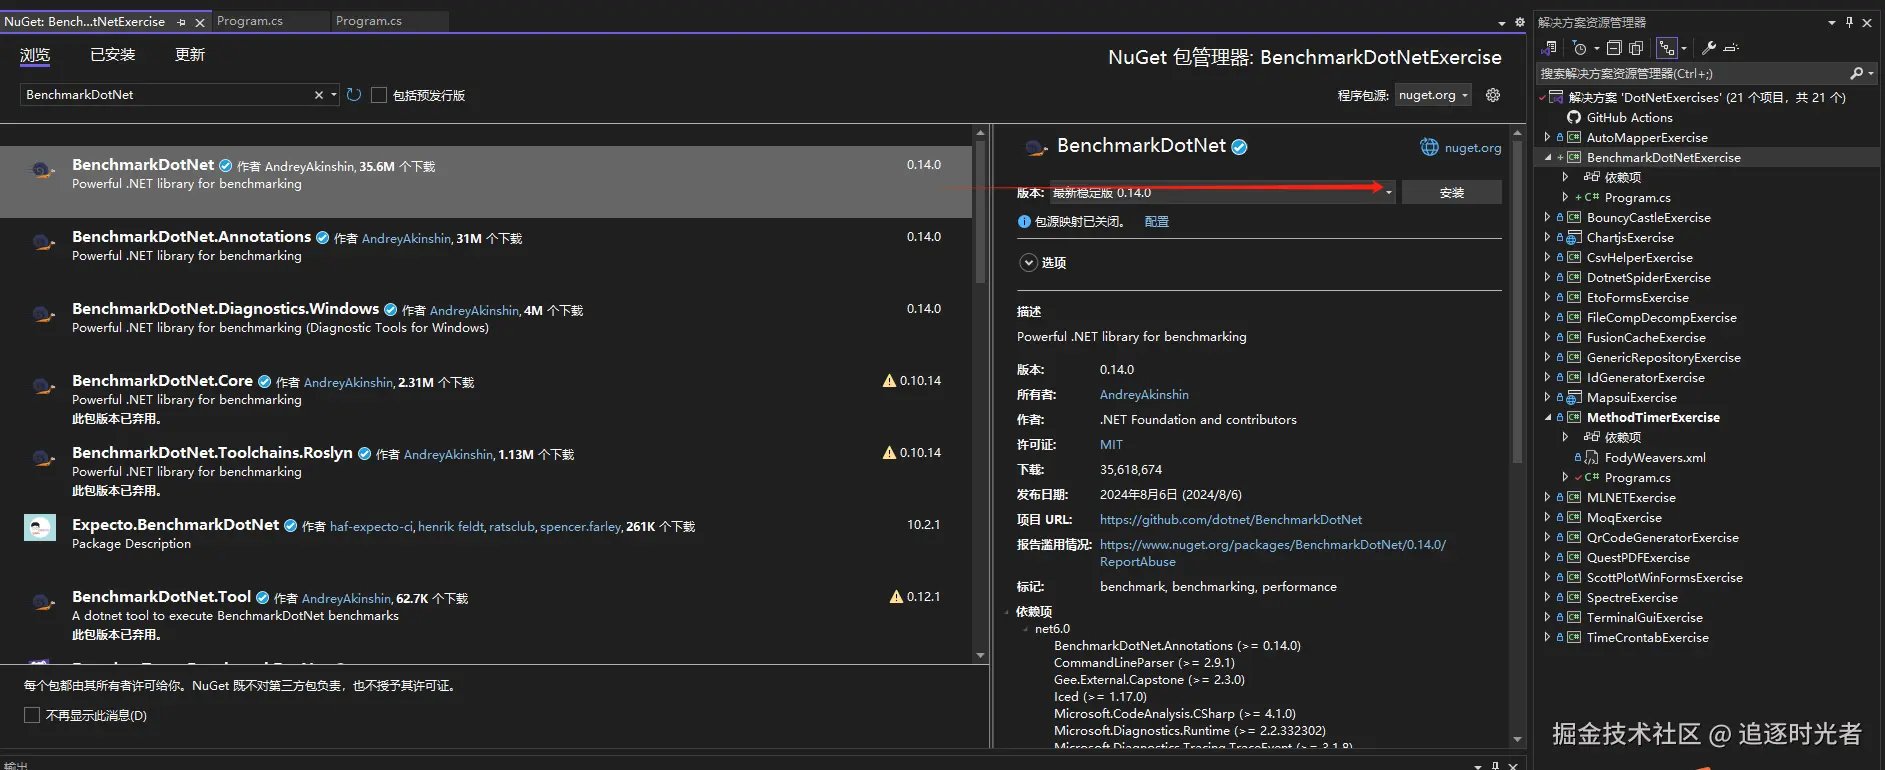This screenshot has height=770, width=1885.
Task: Click the MIT license link
Action: (x=1111, y=445)
